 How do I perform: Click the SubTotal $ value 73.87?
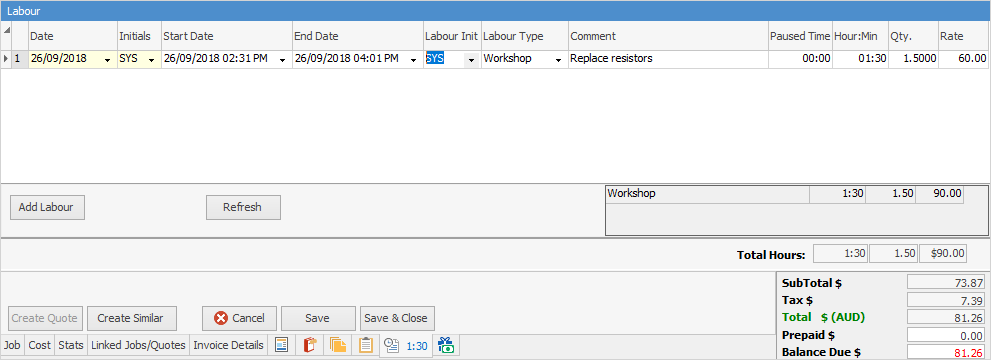pyautogui.click(x=946, y=282)
